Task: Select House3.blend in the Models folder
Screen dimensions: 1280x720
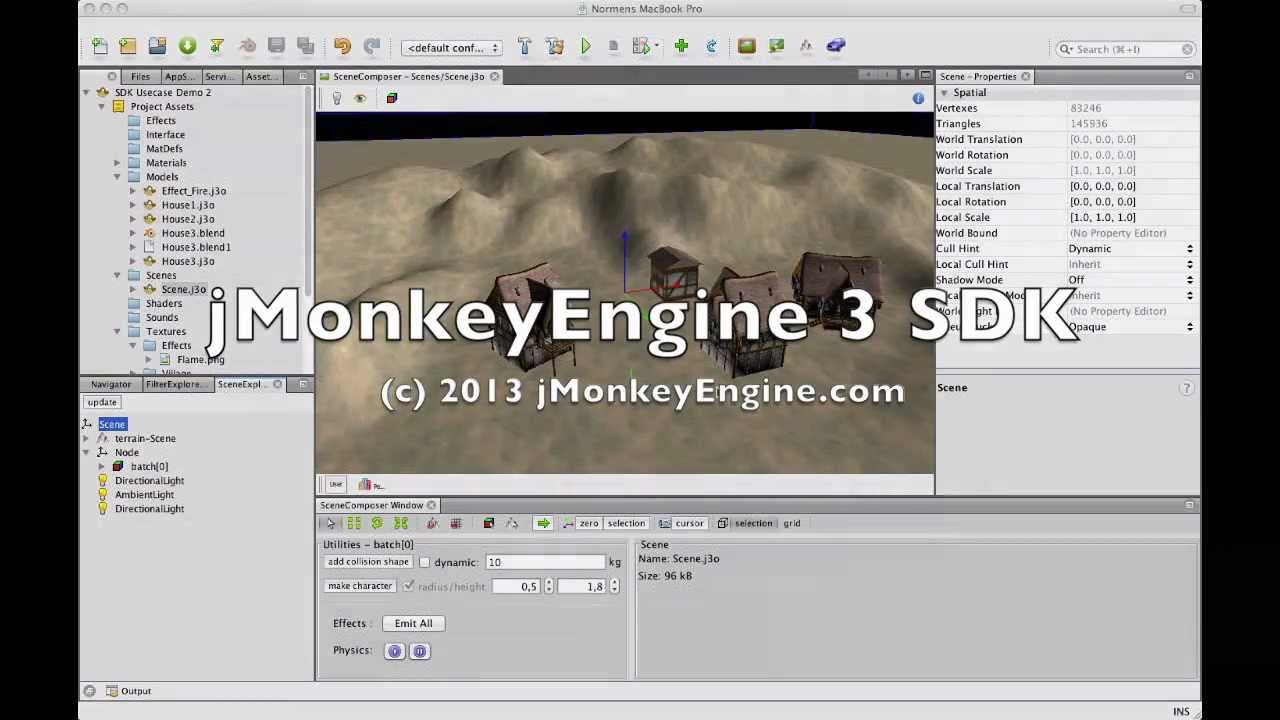Action: coord(193,233)
